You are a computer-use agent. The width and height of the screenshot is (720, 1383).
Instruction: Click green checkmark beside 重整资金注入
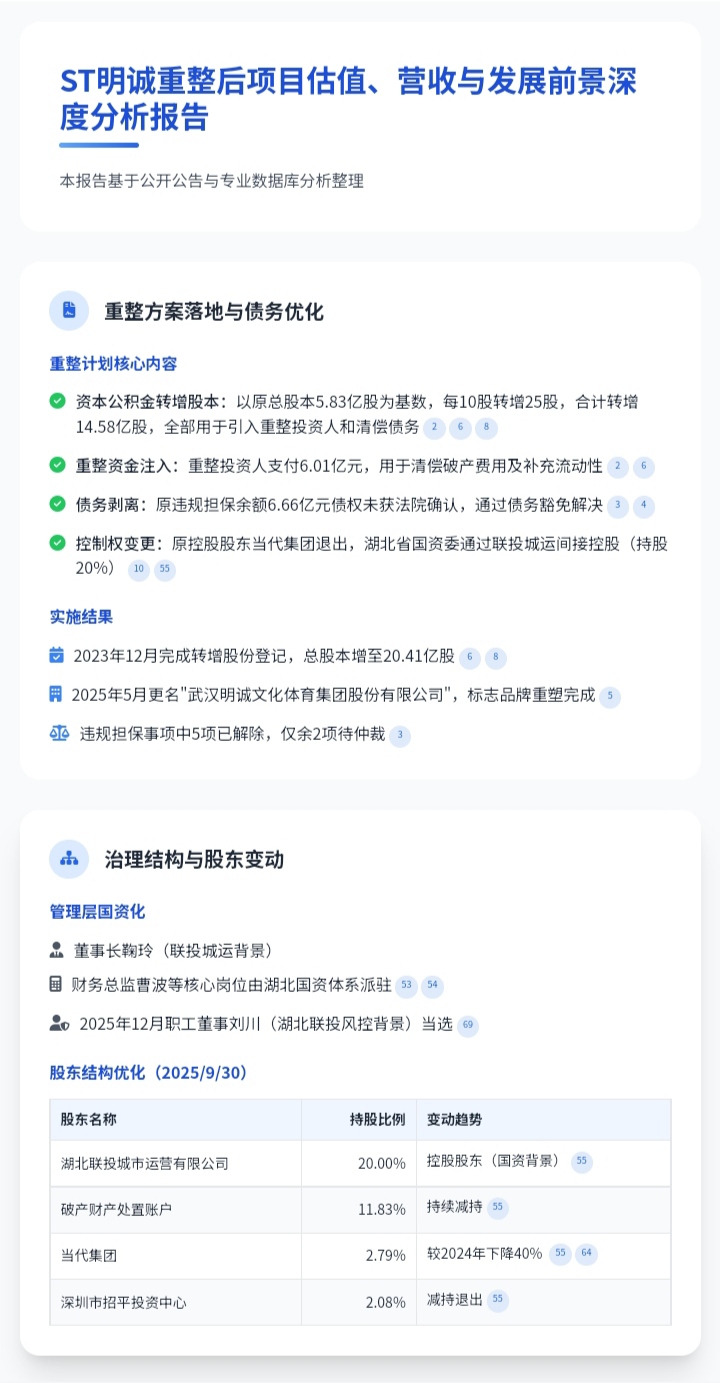(x=57, y=465)
